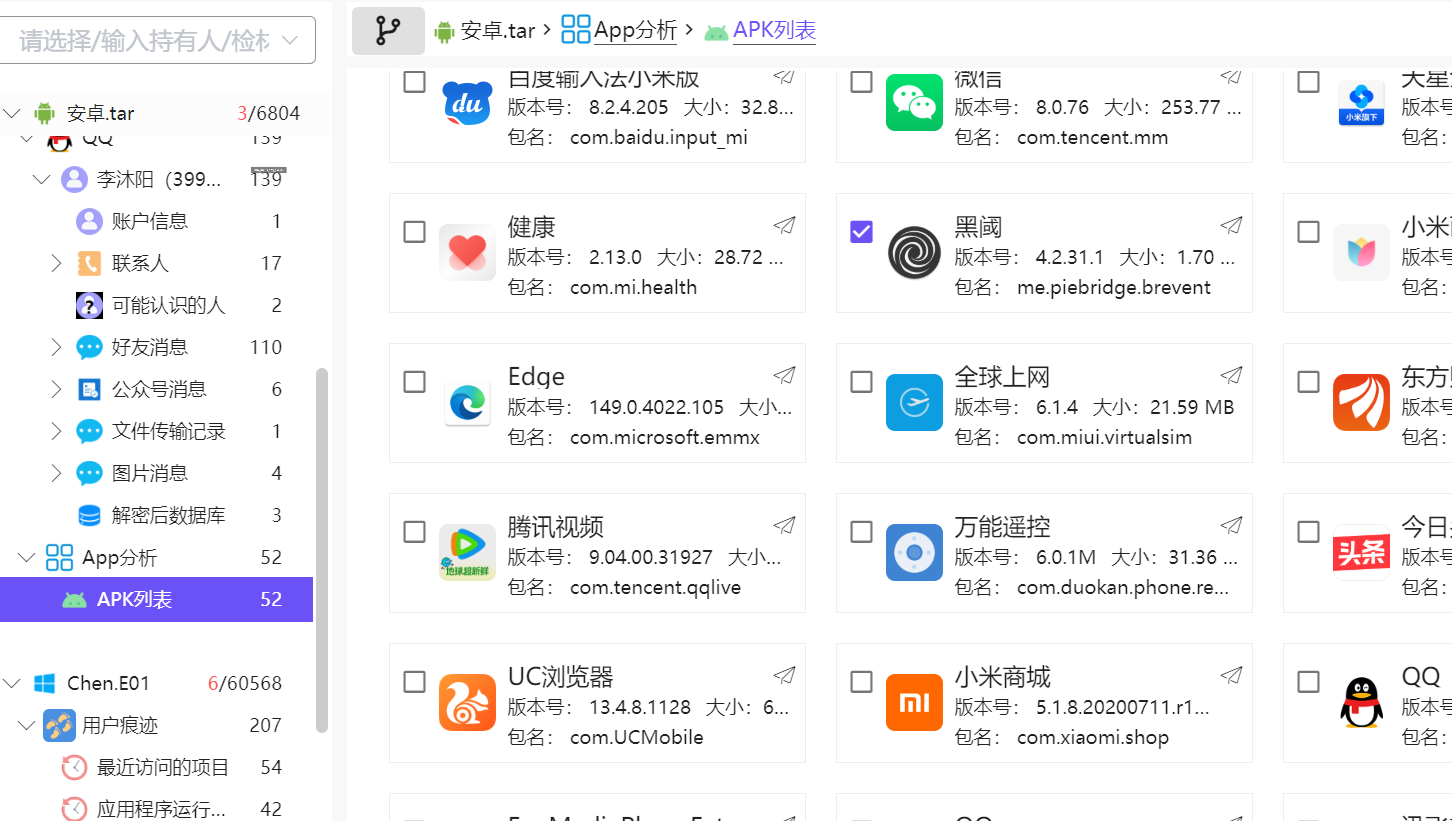Screen dimensions: 1452x821
Task: Go to 安卓.tar breadcrumb link
Action: 498,31
